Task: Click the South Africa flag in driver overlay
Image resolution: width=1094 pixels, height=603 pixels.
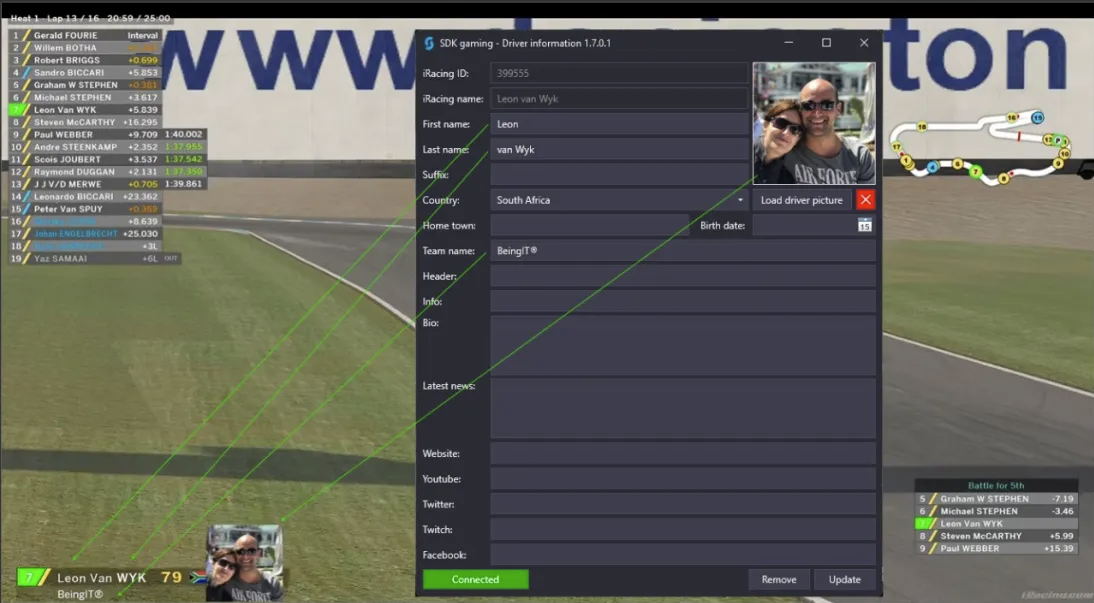Action: [x=198, y=578]
